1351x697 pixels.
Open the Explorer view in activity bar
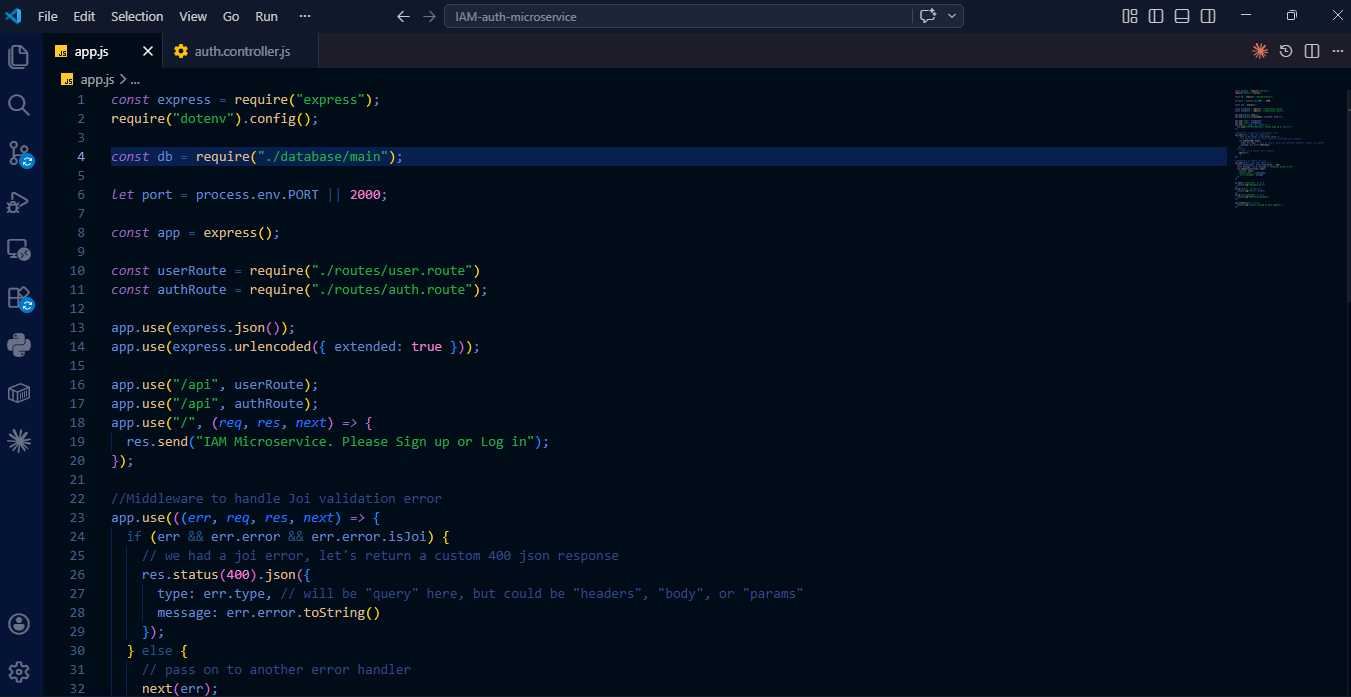(x=18, y=57)
